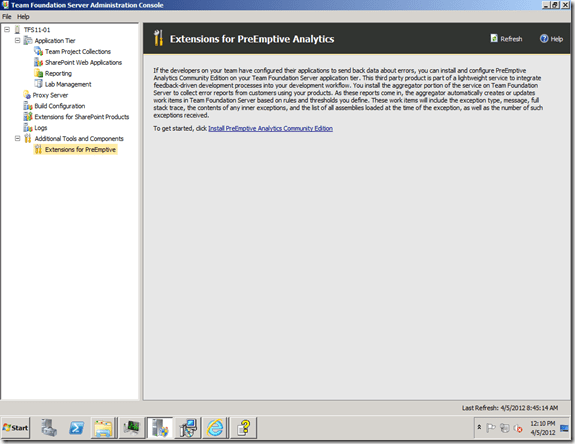The width and height of the screenshot is (575, 444).
Task: Click the Application Tier icon
Action: coord(28,40)
